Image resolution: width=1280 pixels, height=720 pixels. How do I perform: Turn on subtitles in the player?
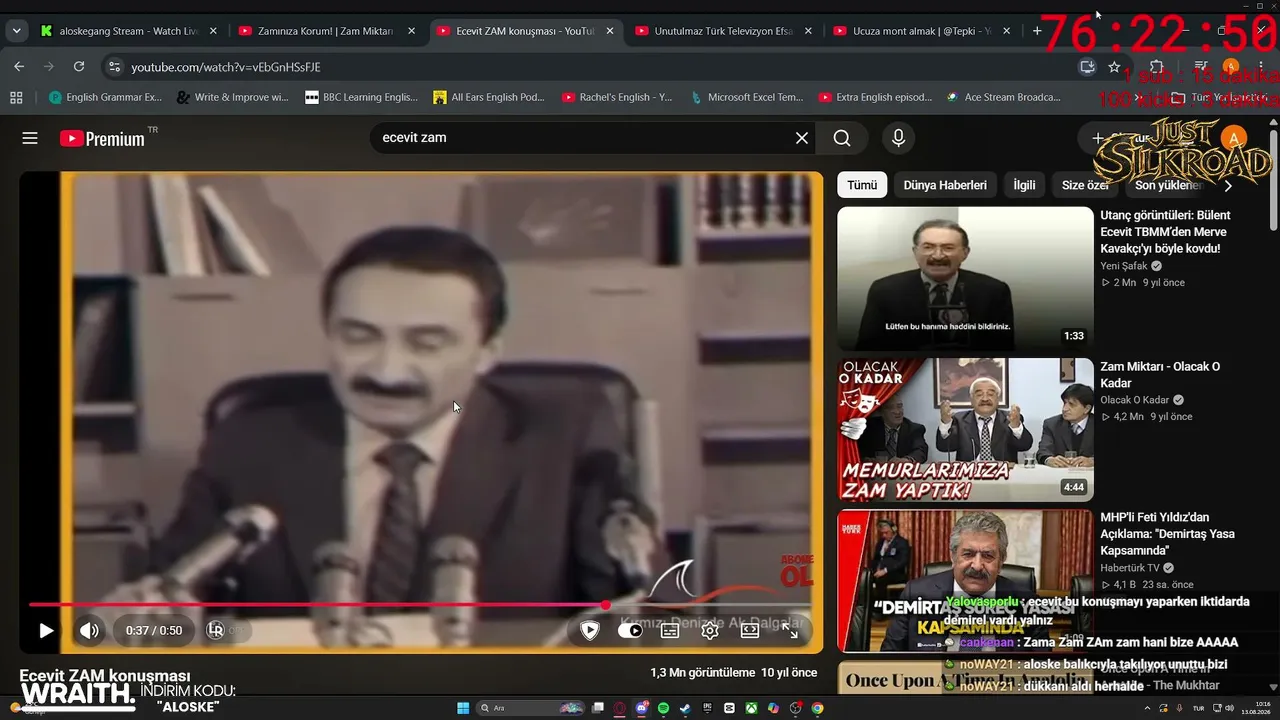(x=670, y=631)
